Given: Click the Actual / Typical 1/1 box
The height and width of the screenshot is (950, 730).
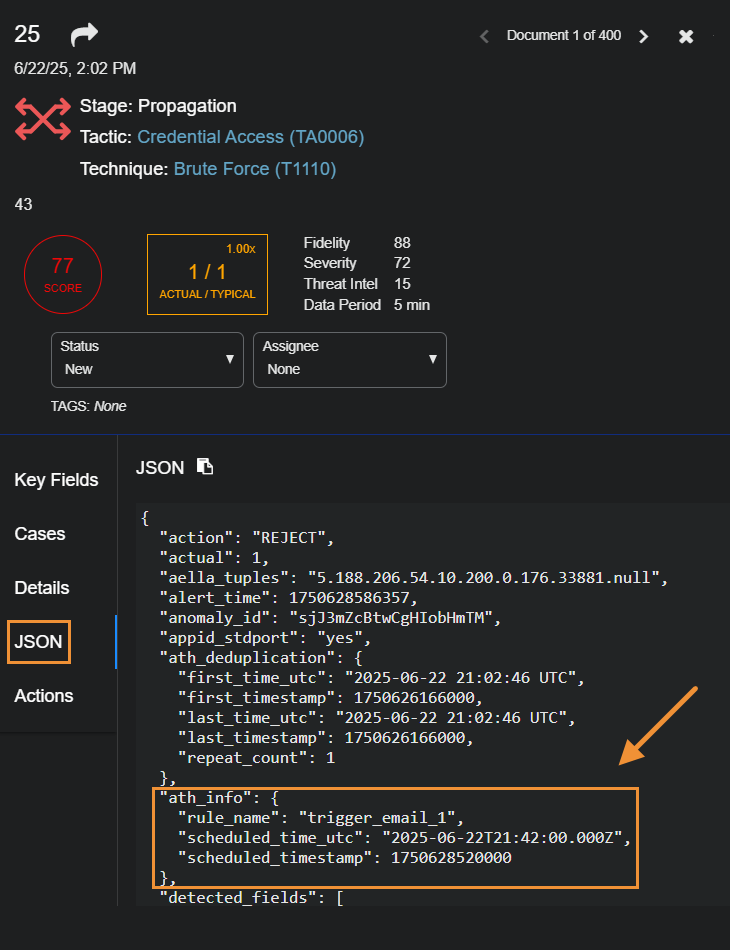Looking at the screenshot, I should pyautogui.click(x=207, y=275).
